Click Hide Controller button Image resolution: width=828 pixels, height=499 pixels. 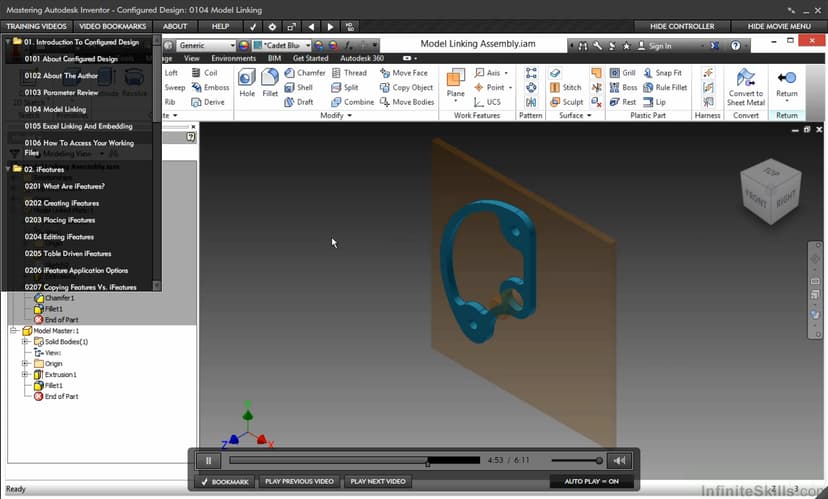point(682,26)
